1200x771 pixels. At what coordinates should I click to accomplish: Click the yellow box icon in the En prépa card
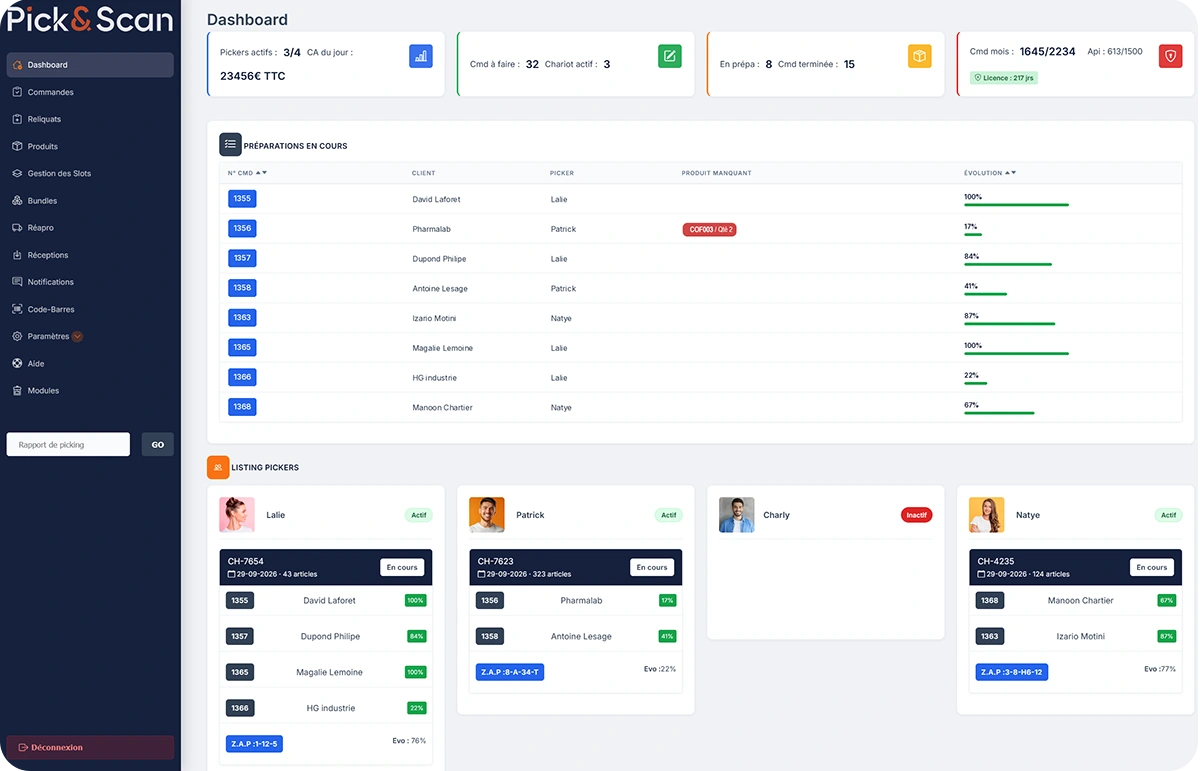tap(920, 56)
